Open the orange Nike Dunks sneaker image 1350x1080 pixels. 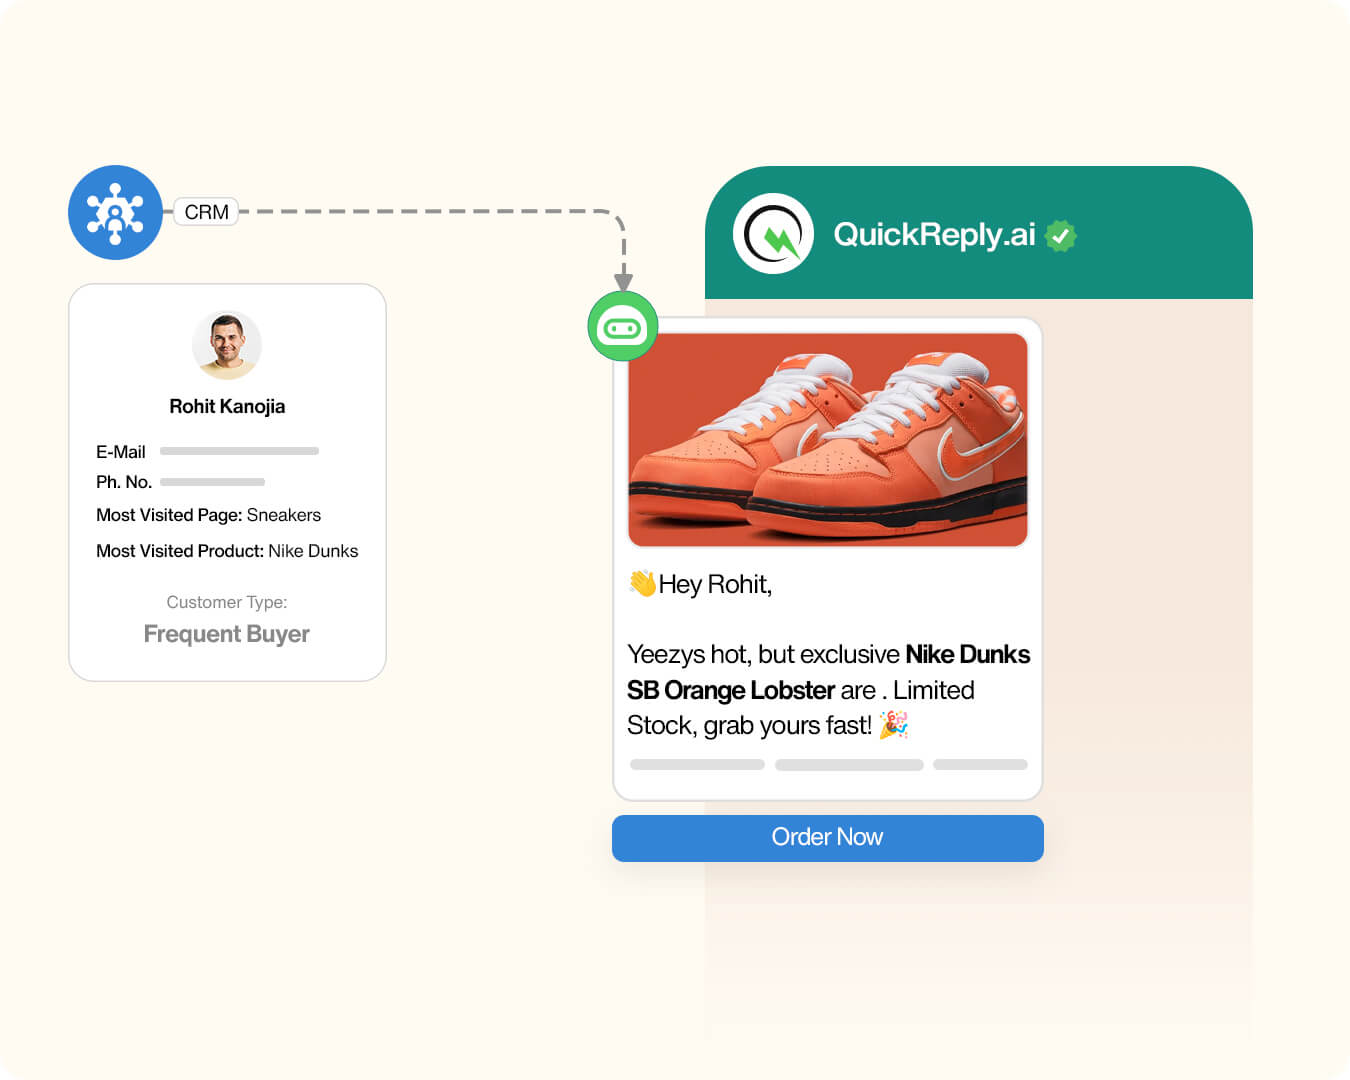tap(827, 440)
